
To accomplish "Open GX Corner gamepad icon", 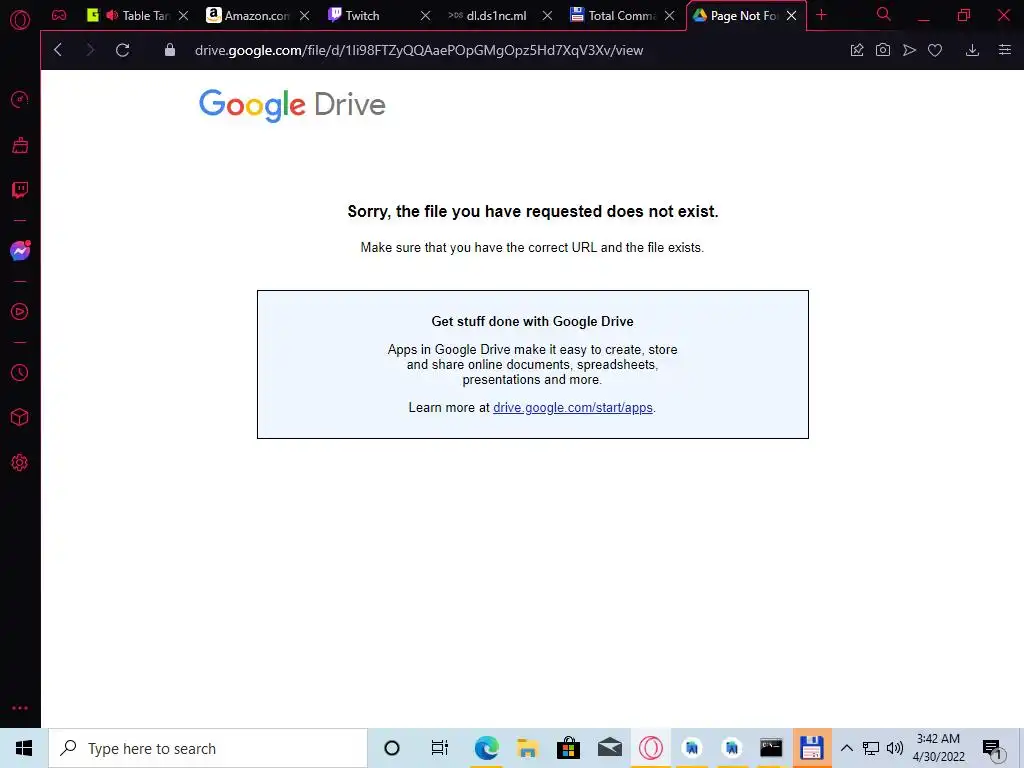I will pyautogui.click(x=59, y=15).
